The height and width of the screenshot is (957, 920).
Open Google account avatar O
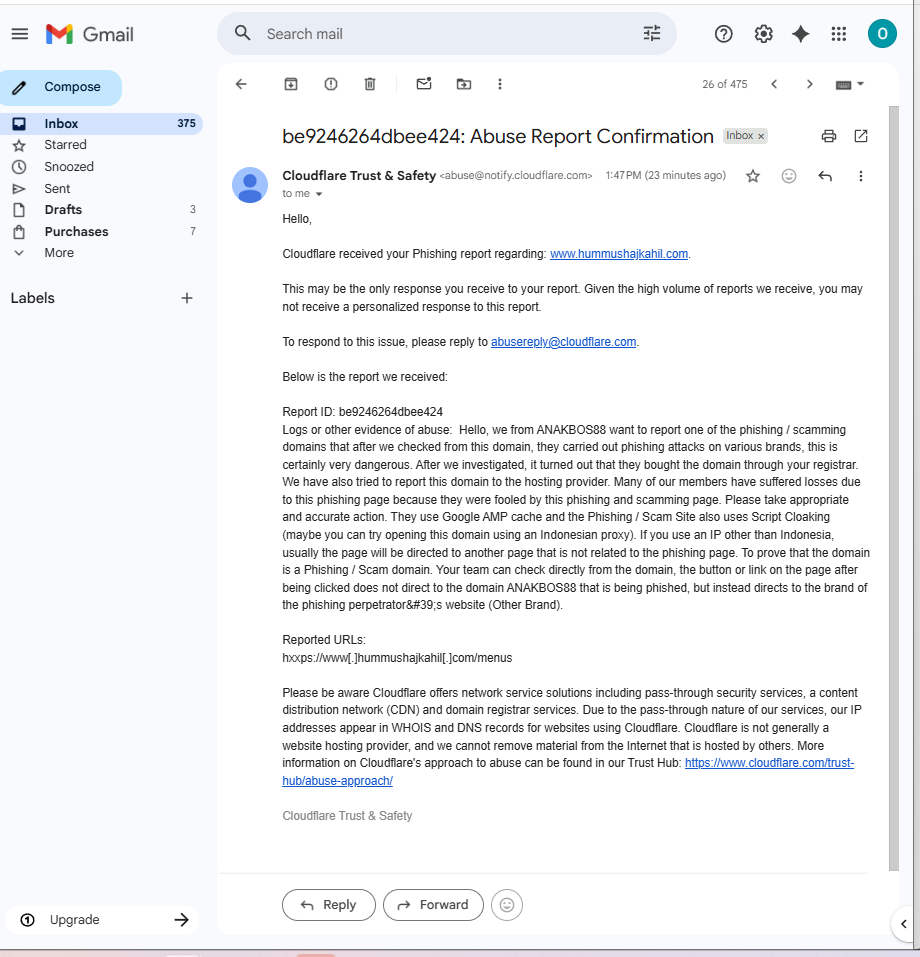882,34
